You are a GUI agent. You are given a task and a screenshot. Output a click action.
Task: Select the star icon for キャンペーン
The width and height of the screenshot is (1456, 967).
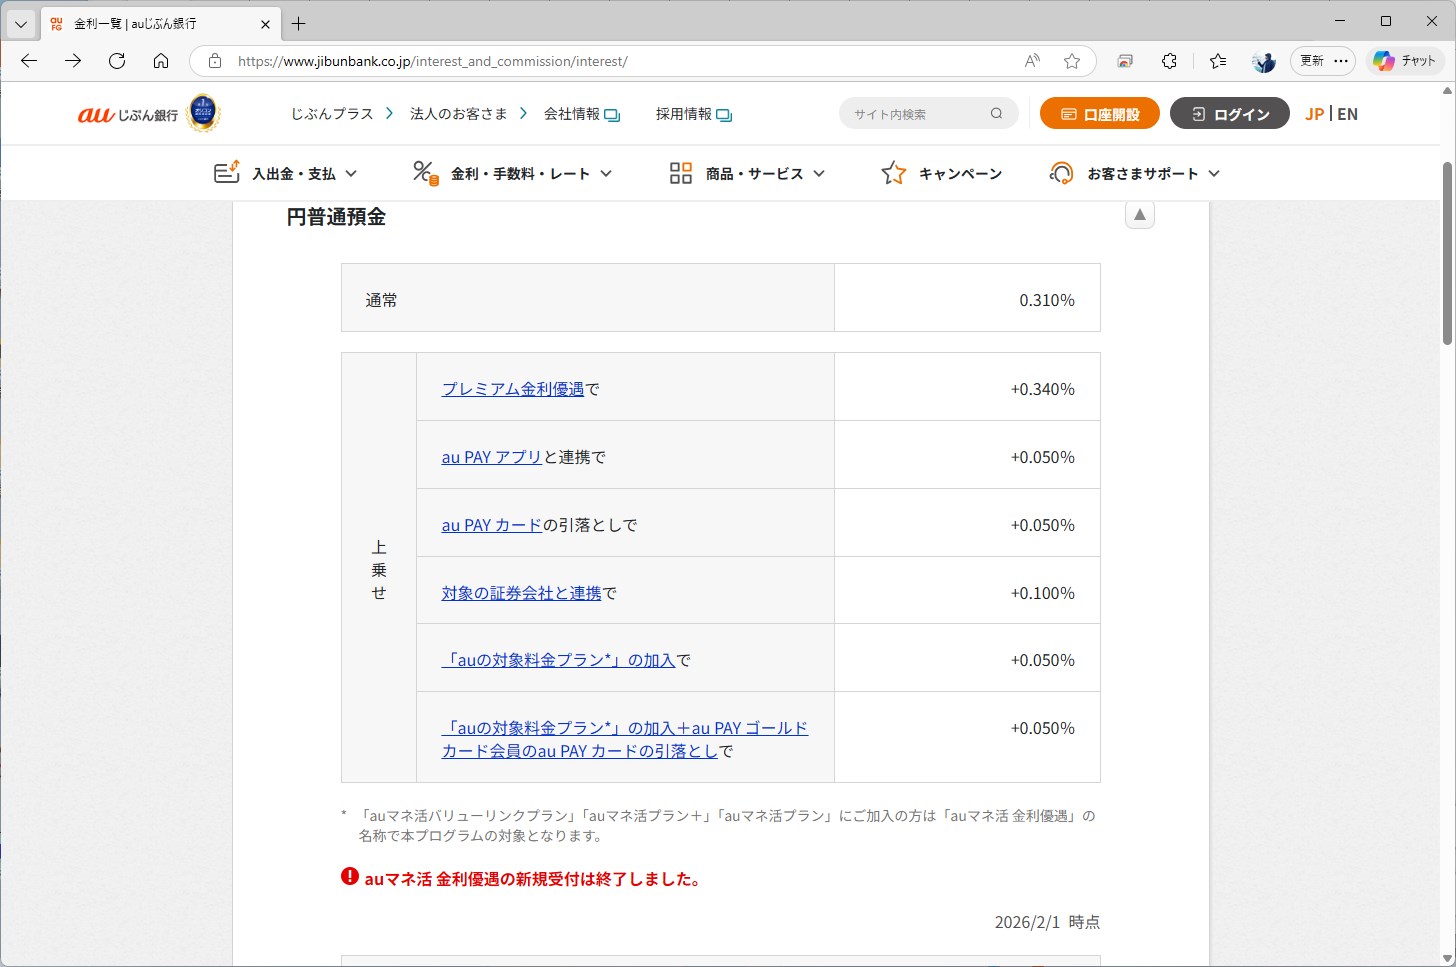click(x=892, y=172)
